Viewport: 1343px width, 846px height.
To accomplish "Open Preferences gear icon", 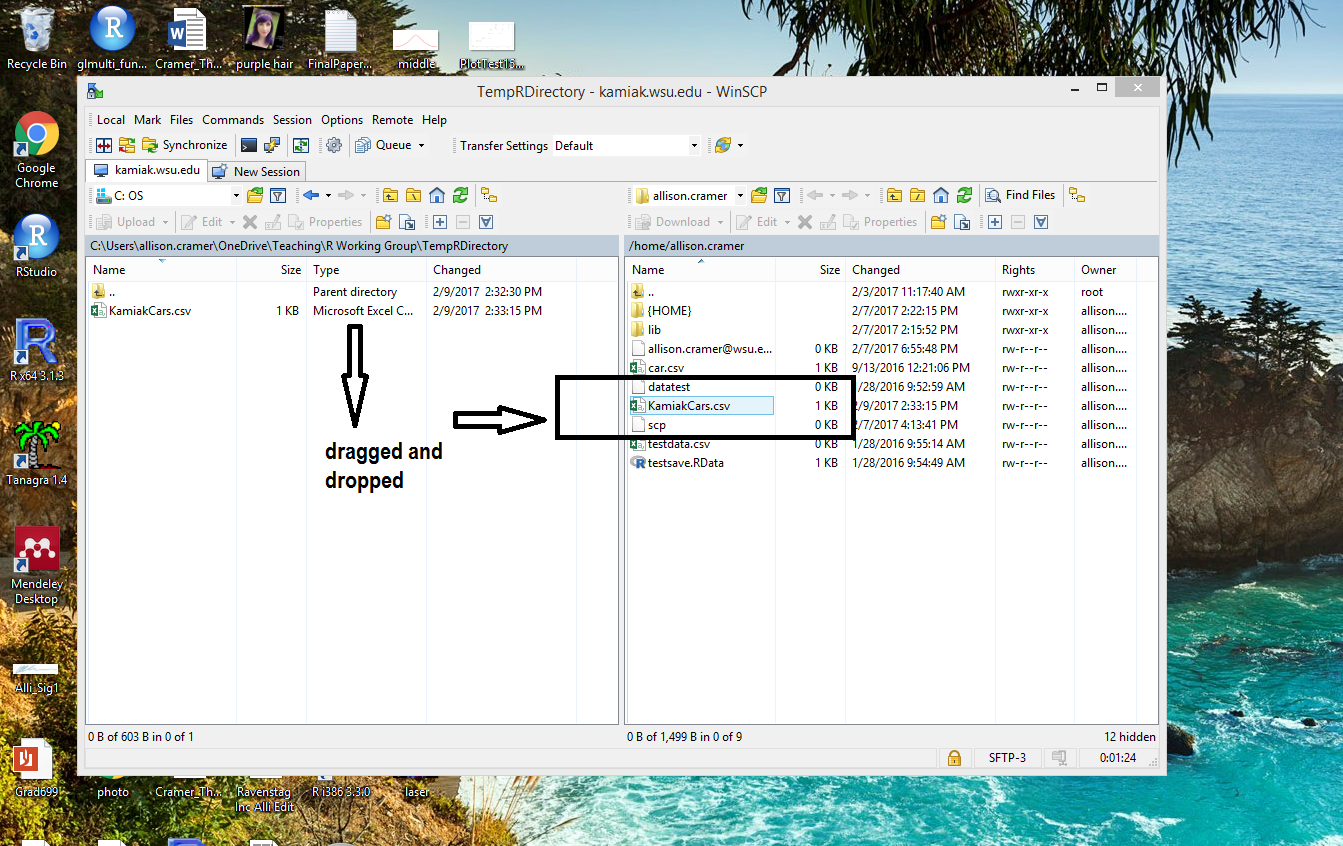I will pos(334,145).
